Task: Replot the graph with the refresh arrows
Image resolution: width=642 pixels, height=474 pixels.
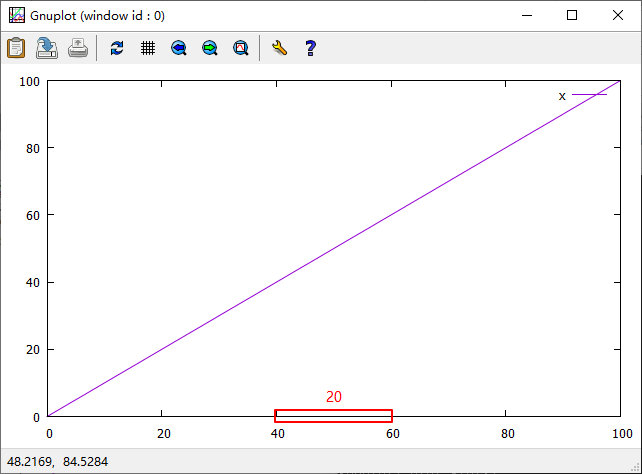Action: tap(117, 48)
